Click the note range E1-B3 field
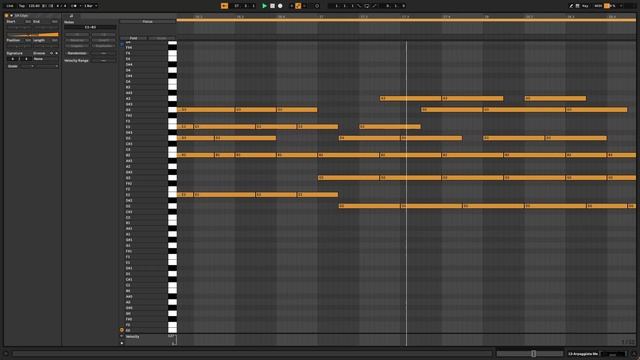The width and height of the screenshot is (640, 360). [90, 27]
